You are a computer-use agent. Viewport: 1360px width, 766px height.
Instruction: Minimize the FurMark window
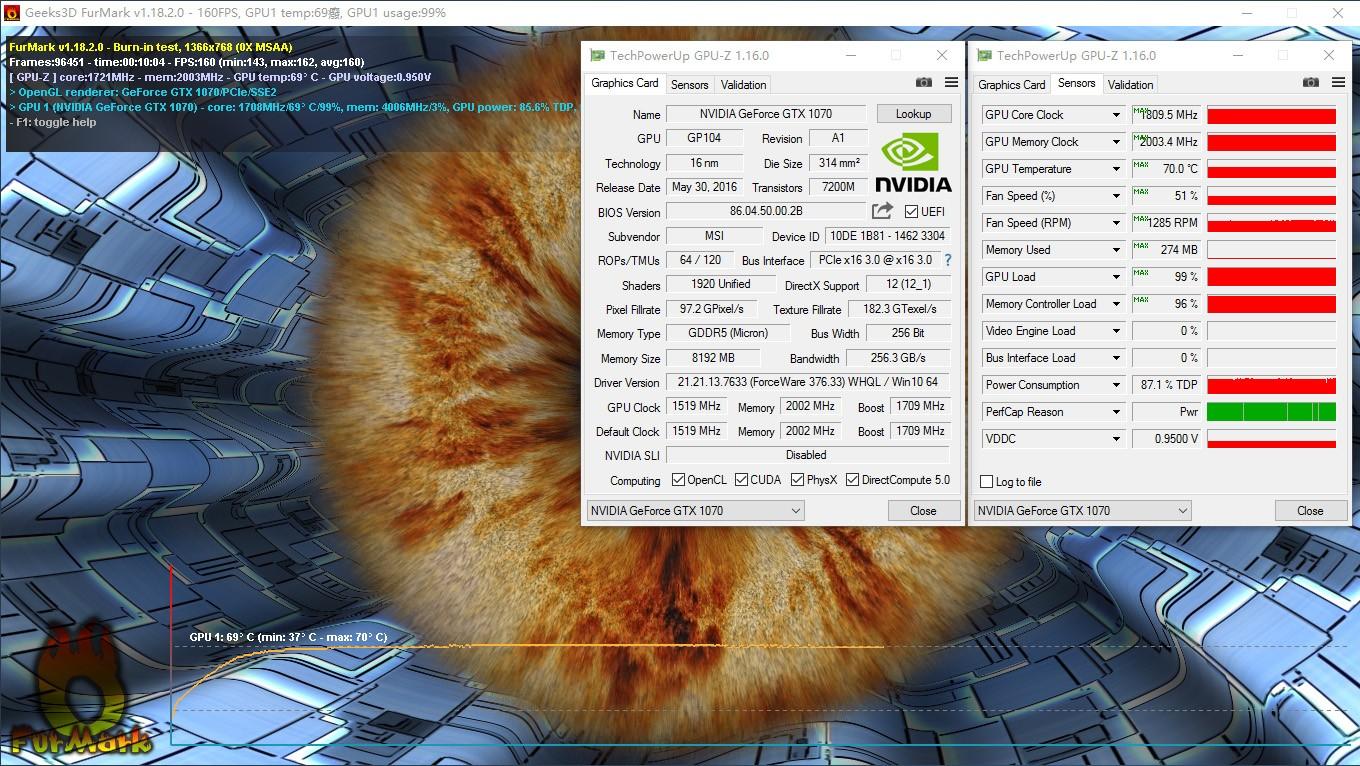[1247, 13]
